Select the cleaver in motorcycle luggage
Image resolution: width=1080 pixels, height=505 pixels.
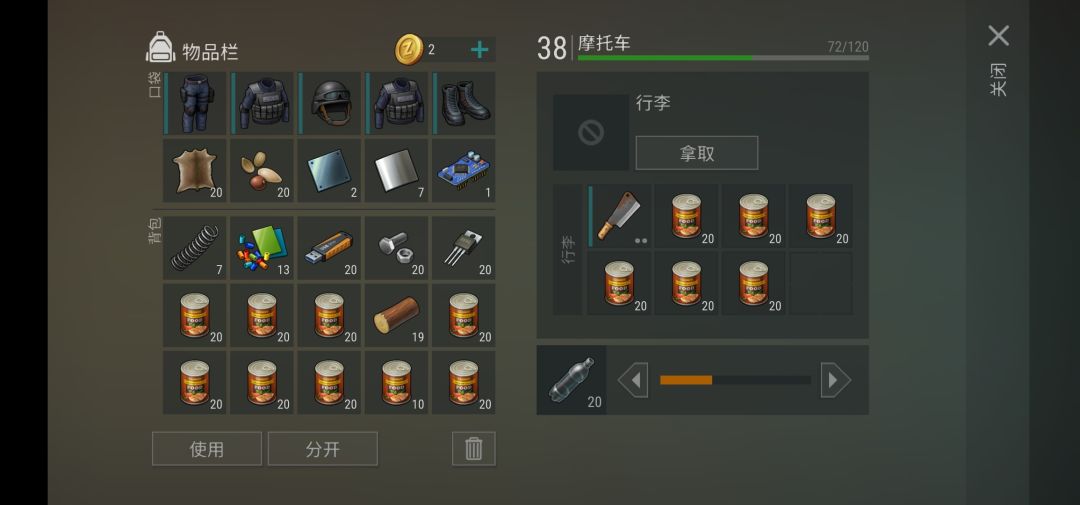[x=619, y=216]
